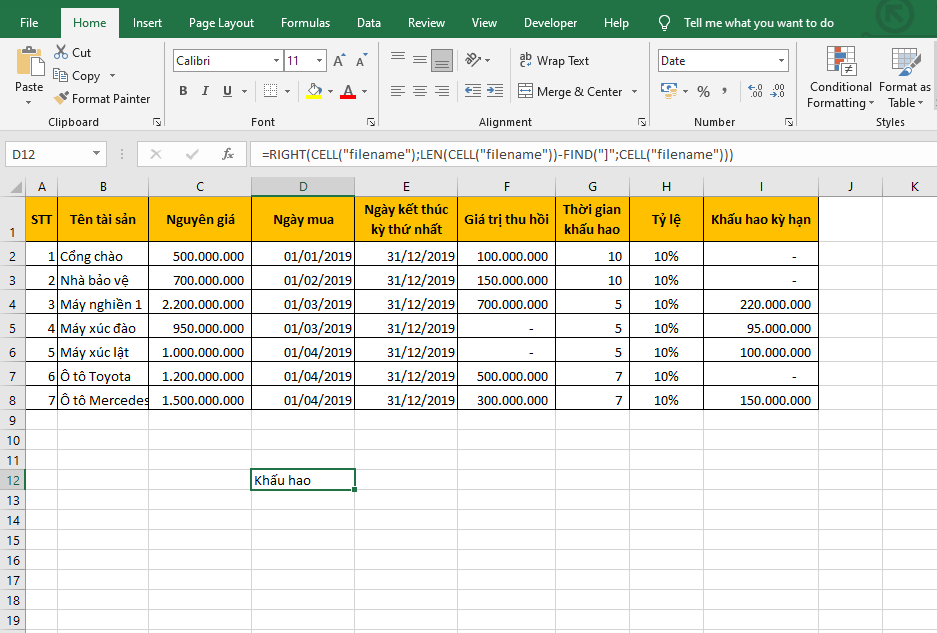Expand the Date number format dropdown
937x633 pixels.
pyautogui.click(x=781, y=61)
